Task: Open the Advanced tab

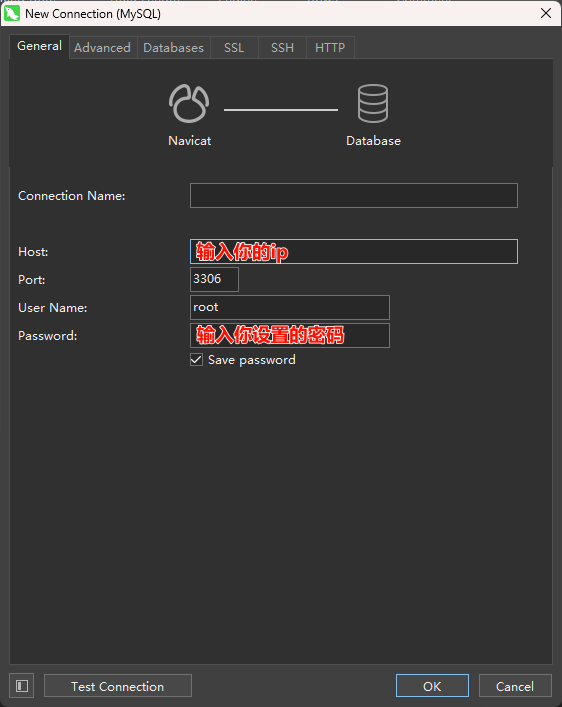Action: 102,48
